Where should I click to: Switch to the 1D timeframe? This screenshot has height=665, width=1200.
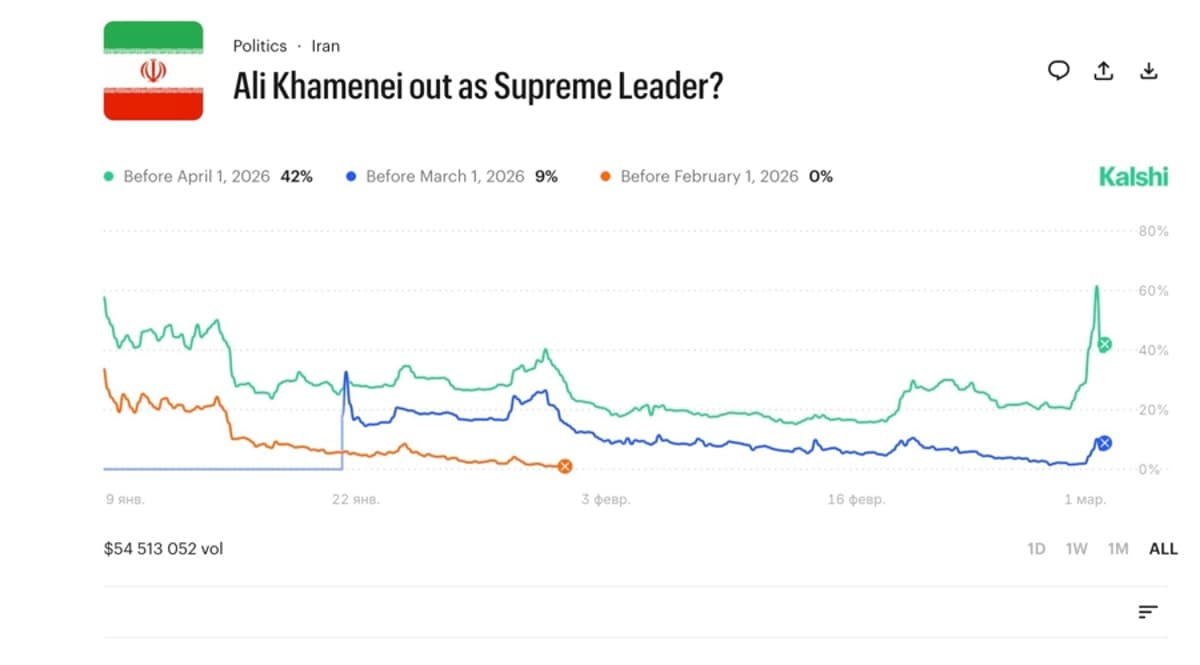pyautogui.click(x=1037, y=548)
